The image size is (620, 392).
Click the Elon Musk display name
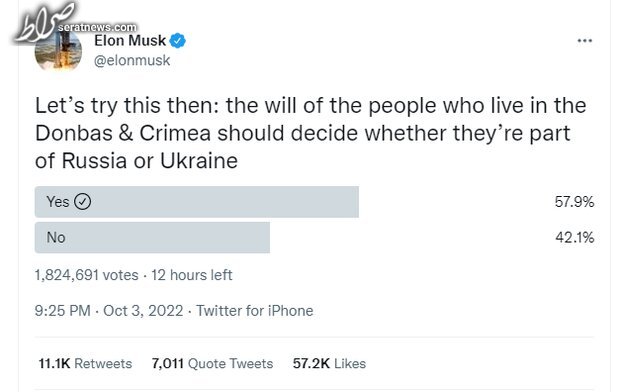[x=130, y=40]
